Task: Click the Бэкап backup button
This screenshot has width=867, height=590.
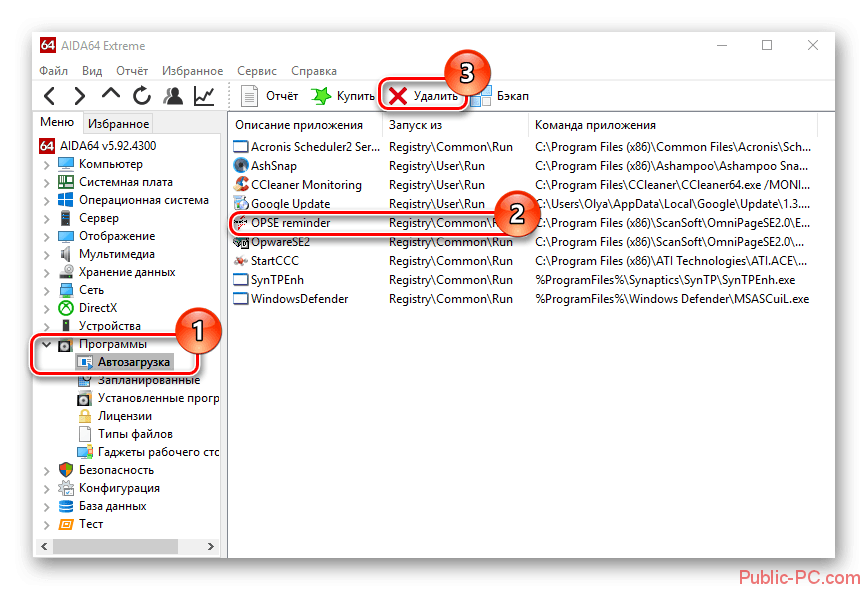Action: click(x=500, y=96)
